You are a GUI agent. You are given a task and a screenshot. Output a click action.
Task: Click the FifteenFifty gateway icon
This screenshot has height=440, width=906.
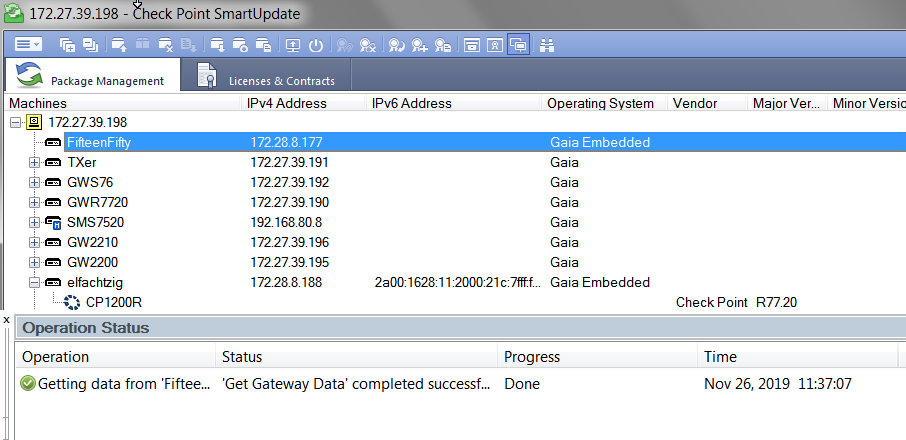pyautogui.click(x=53, y=143)
